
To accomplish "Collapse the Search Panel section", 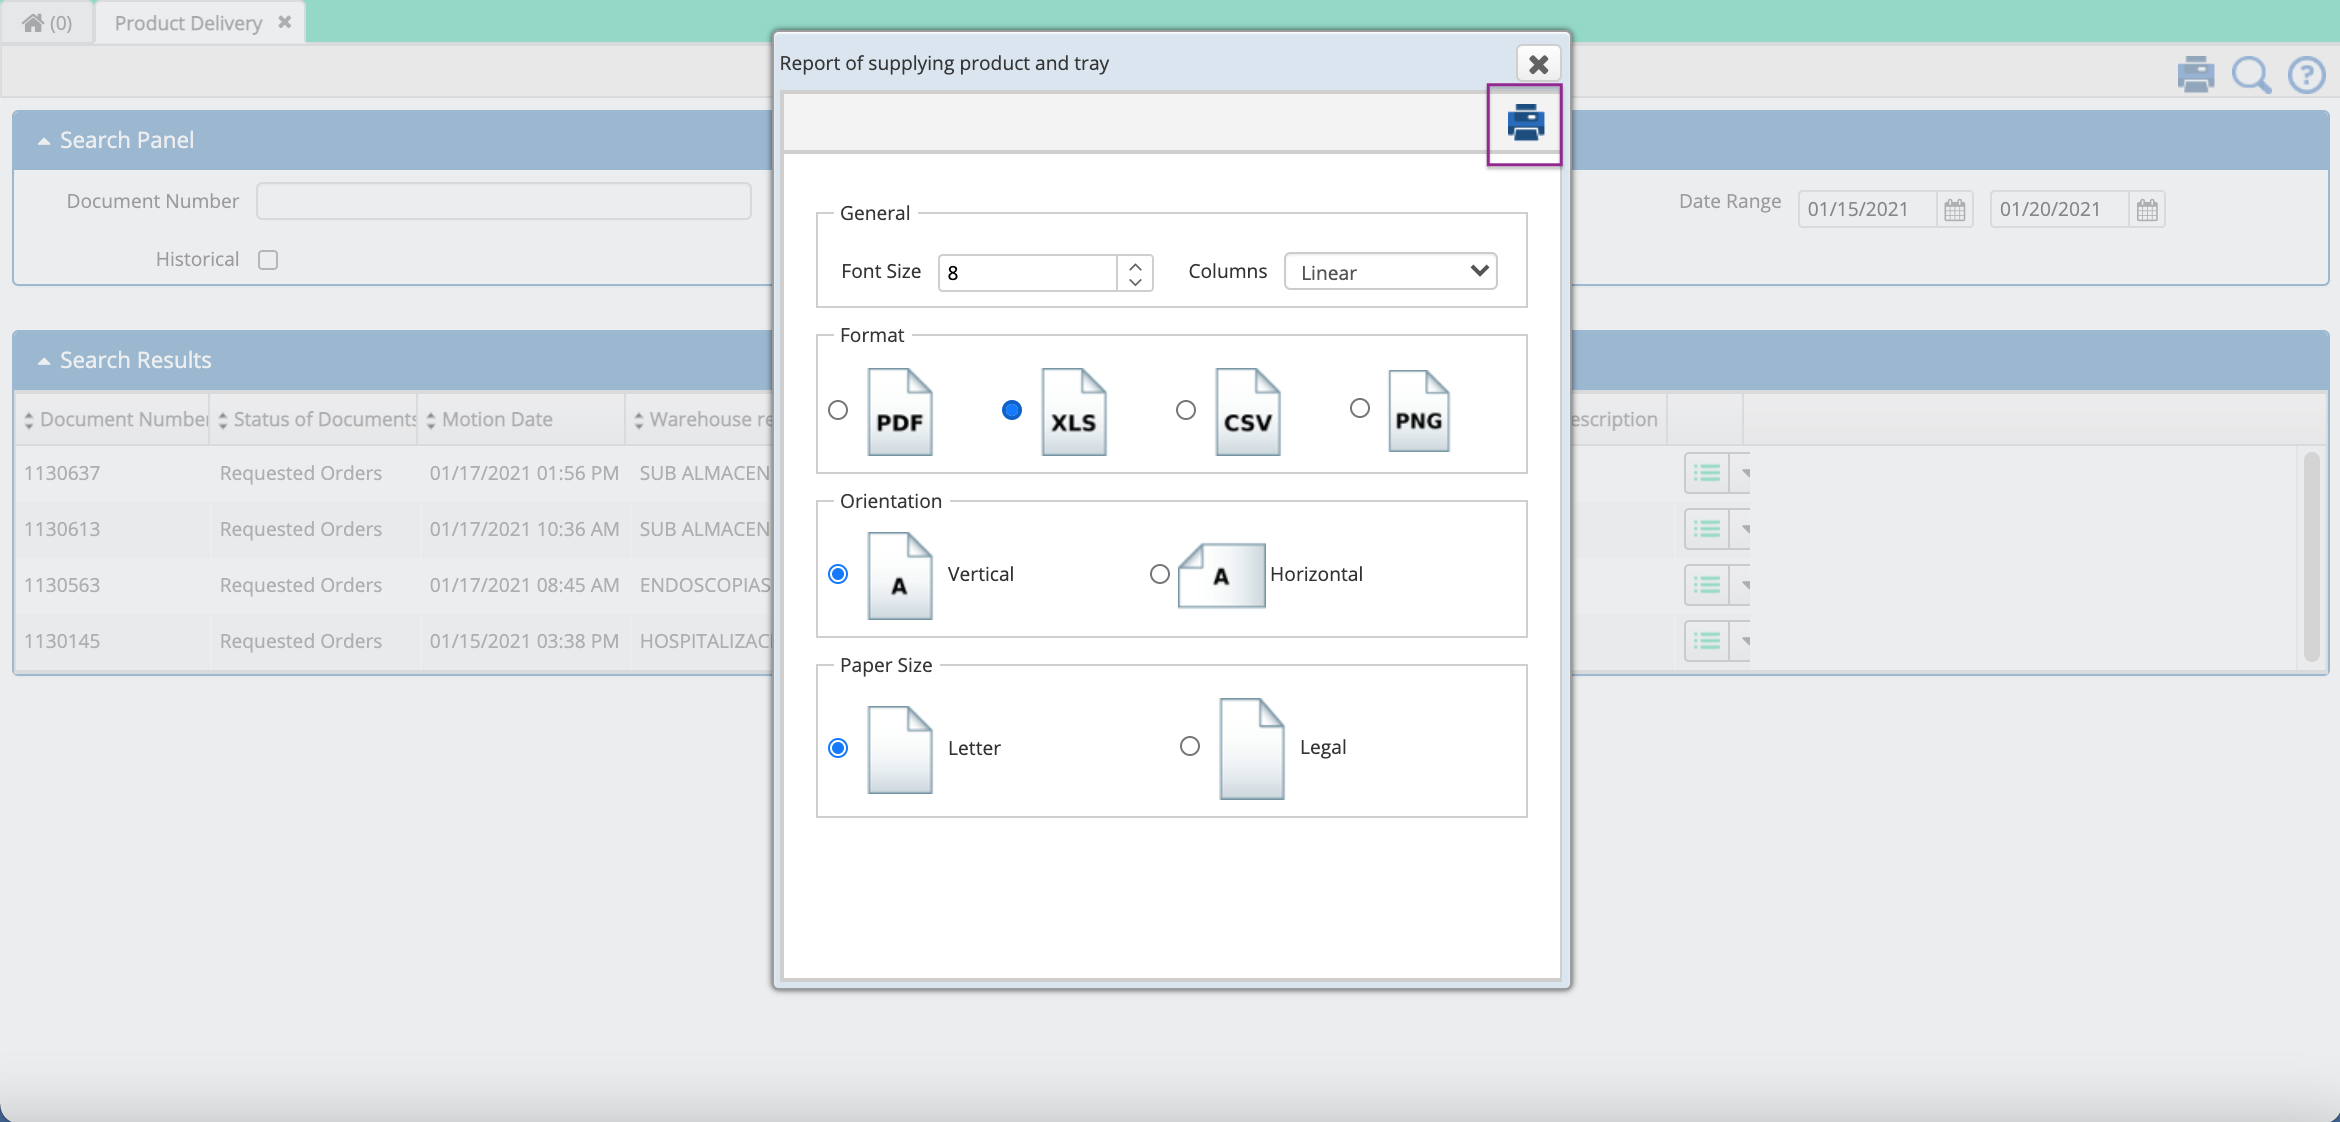I will coord(44,140).
